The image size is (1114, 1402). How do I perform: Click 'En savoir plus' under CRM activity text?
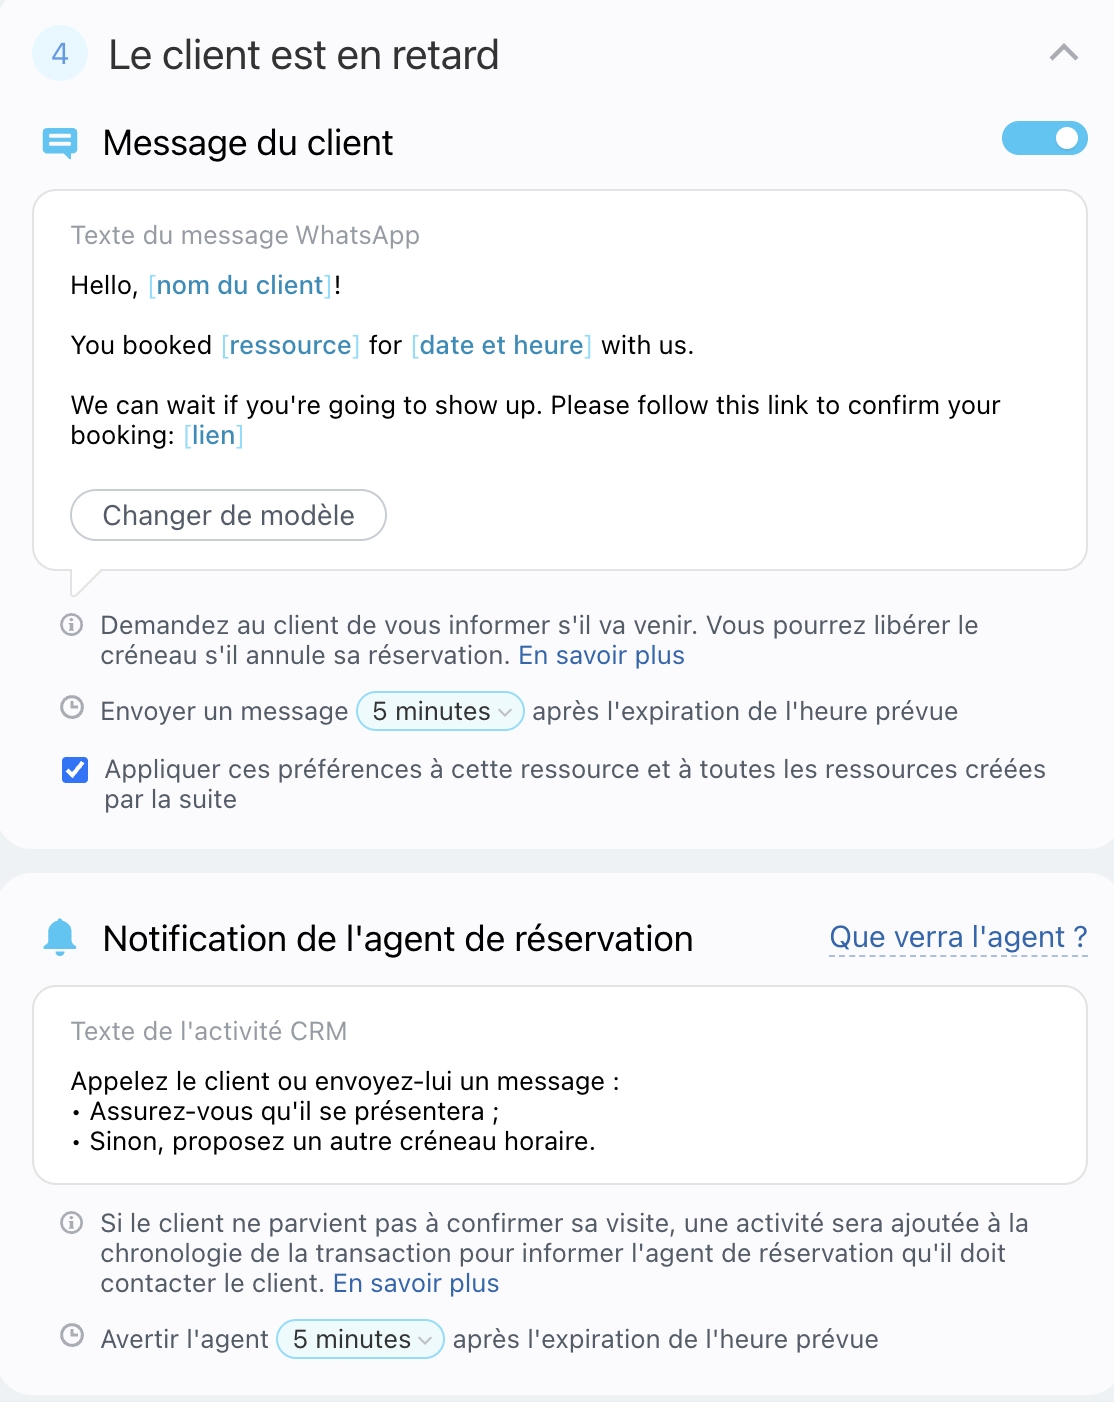416,1284
